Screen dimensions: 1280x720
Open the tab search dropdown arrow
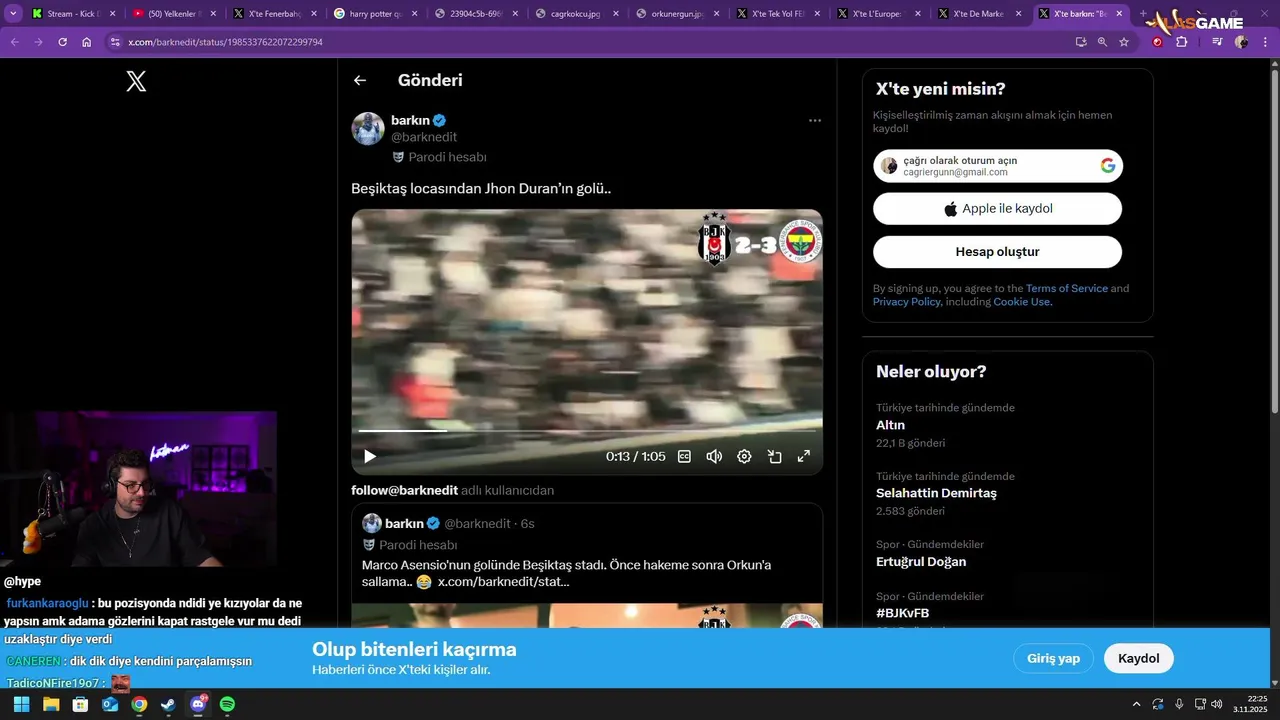13,14
